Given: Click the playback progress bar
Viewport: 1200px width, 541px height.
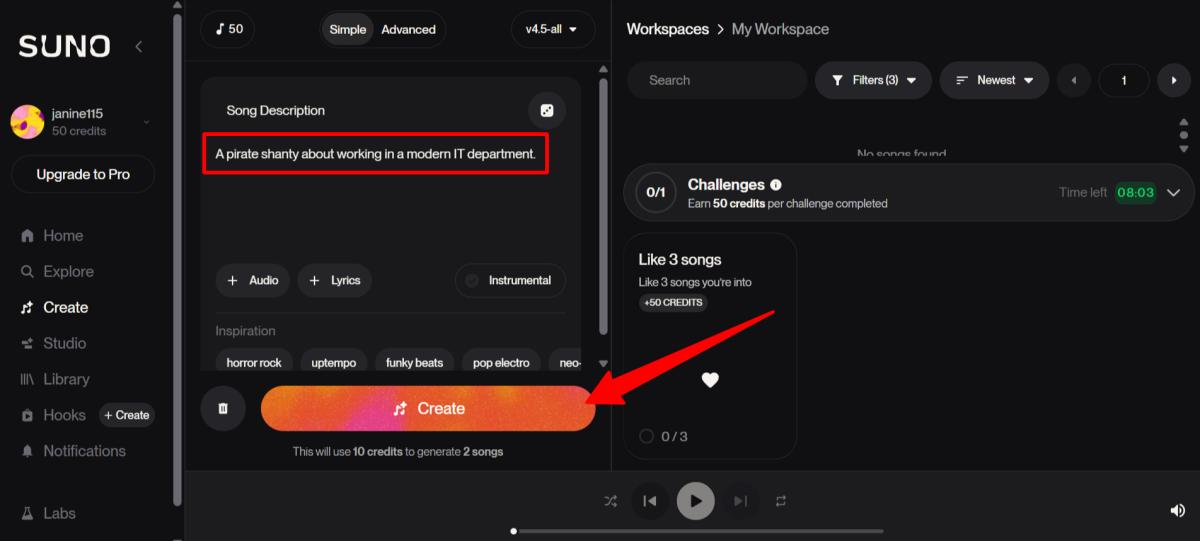Looking at the screenshot, I should tap(698, 531).
